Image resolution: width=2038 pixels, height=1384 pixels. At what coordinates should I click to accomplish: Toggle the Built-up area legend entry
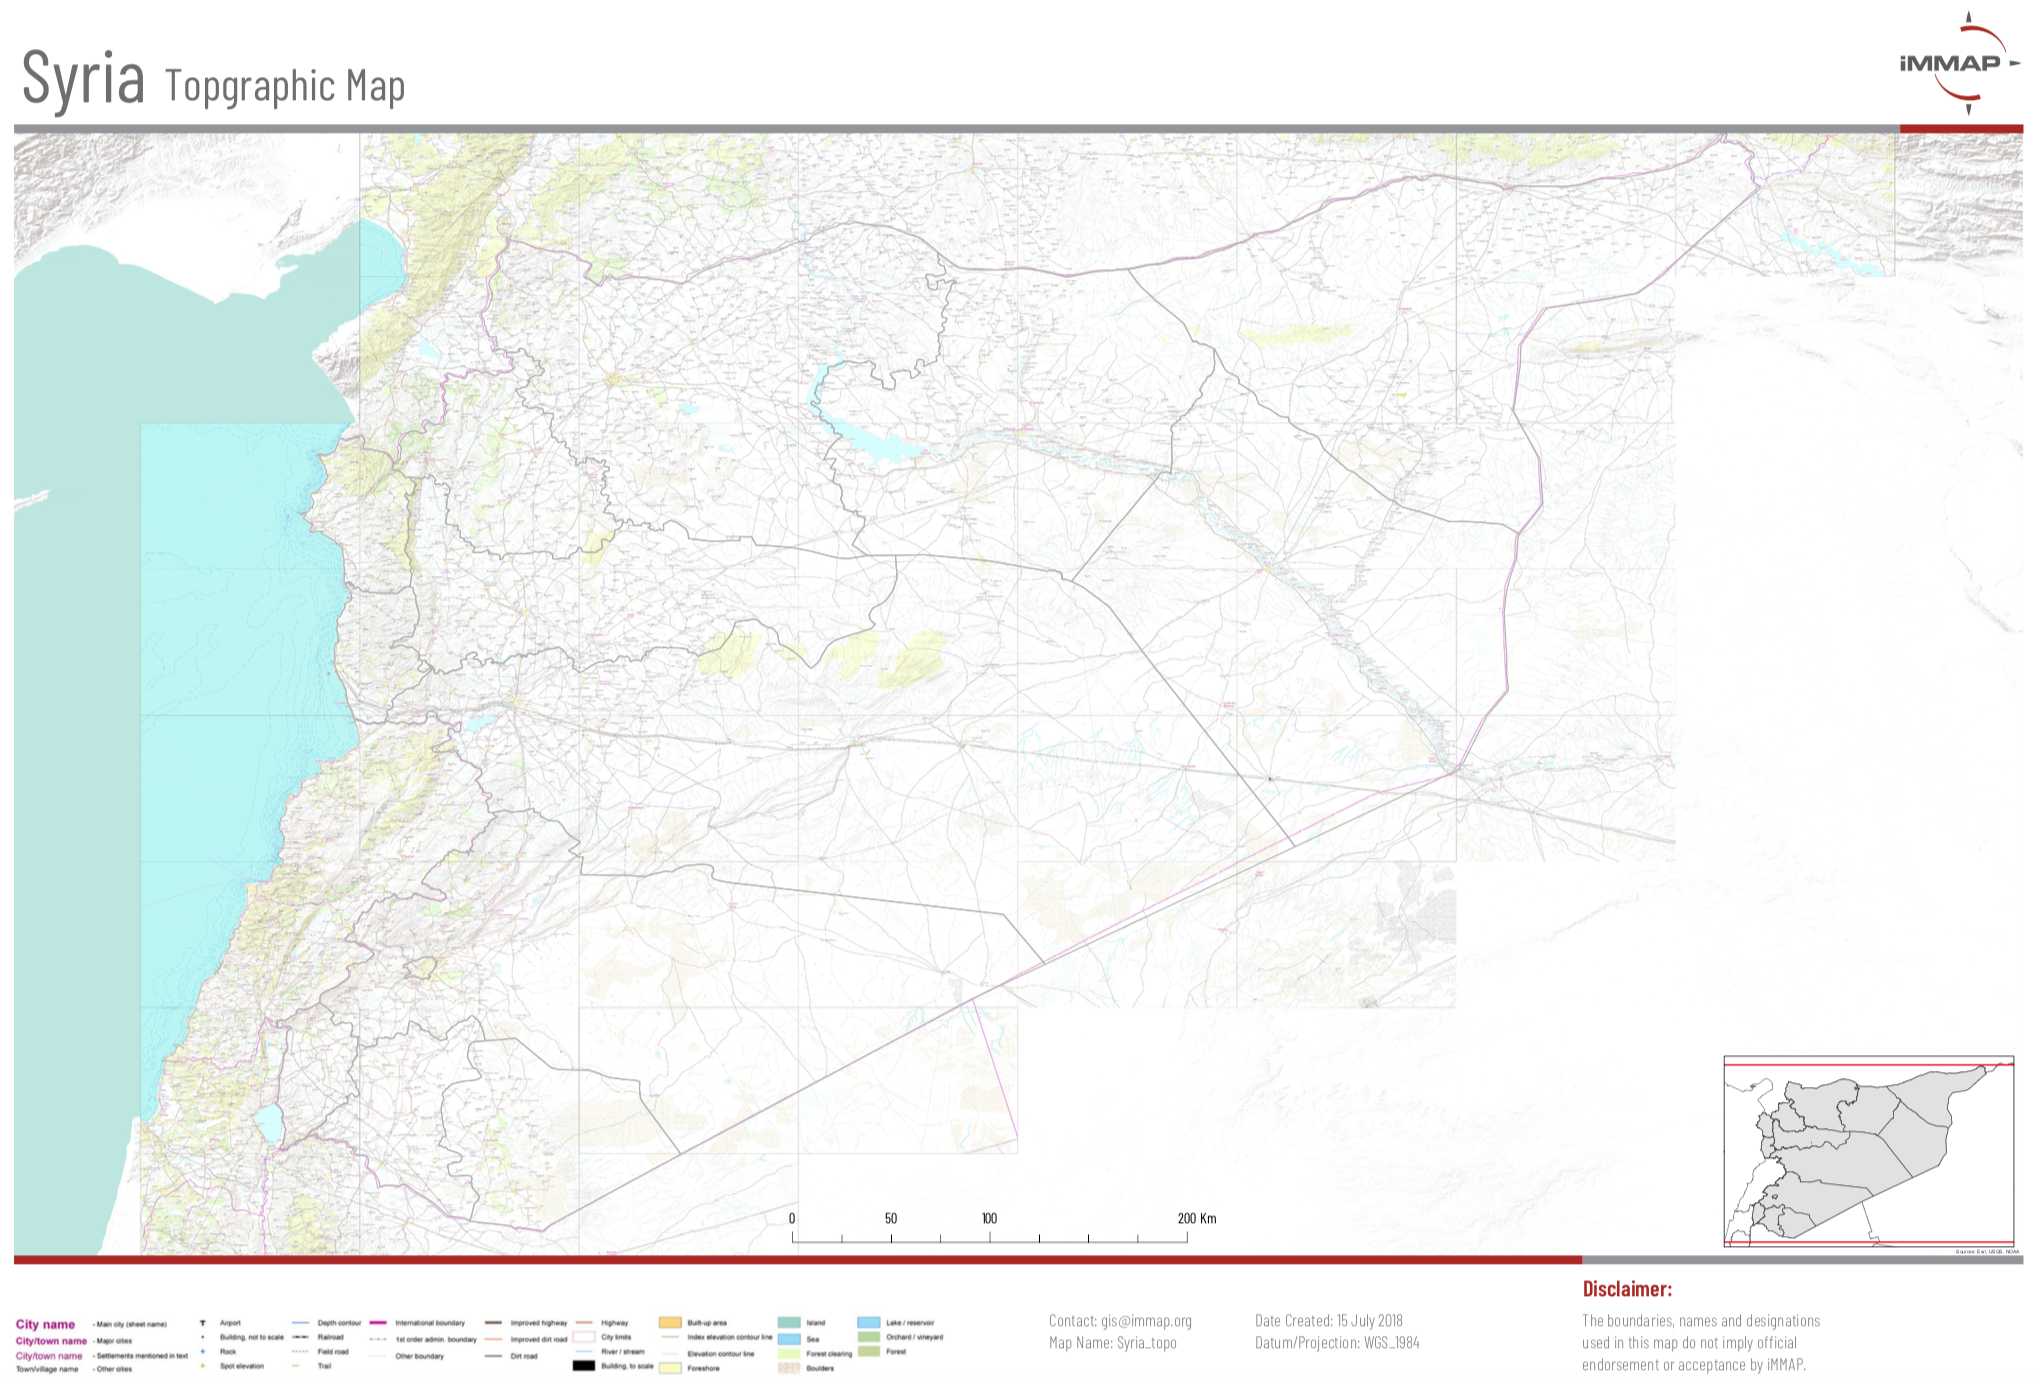(x=668, y=1322)
